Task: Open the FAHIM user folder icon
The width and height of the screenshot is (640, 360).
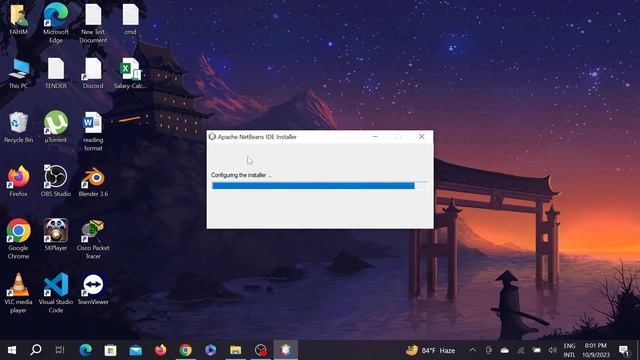Action: [x=18, y=19]
